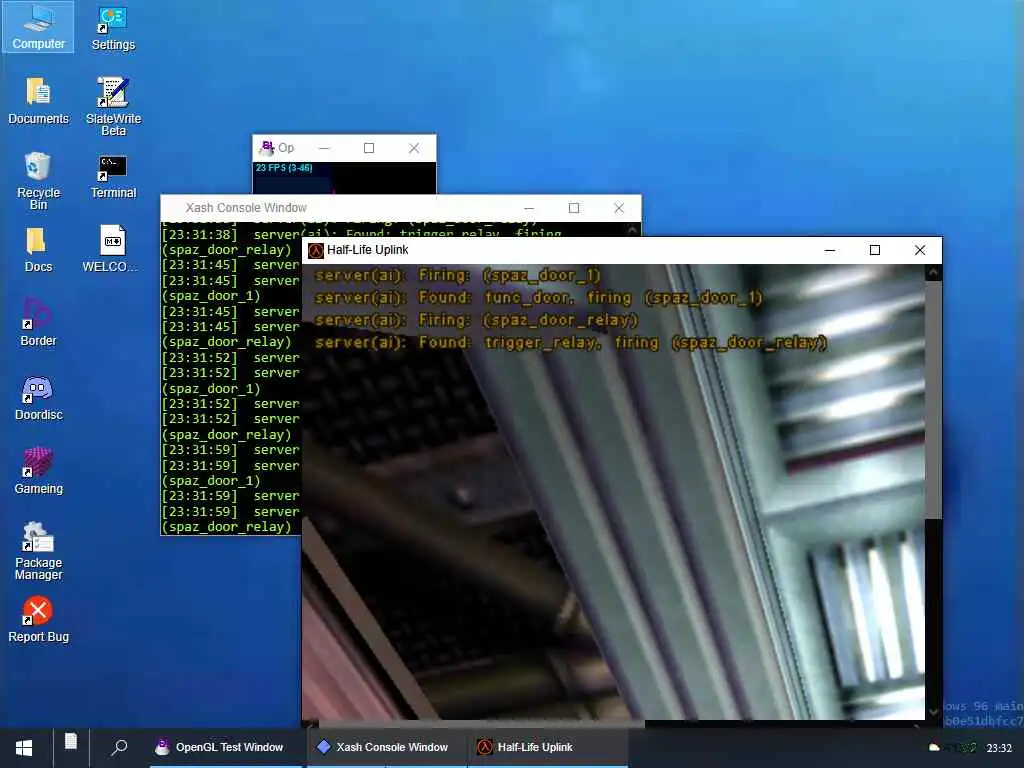Viewport: 1024px width, 768px height.
Task: Open the Settings desktop shortcut
Action: (x=113, y=27)
